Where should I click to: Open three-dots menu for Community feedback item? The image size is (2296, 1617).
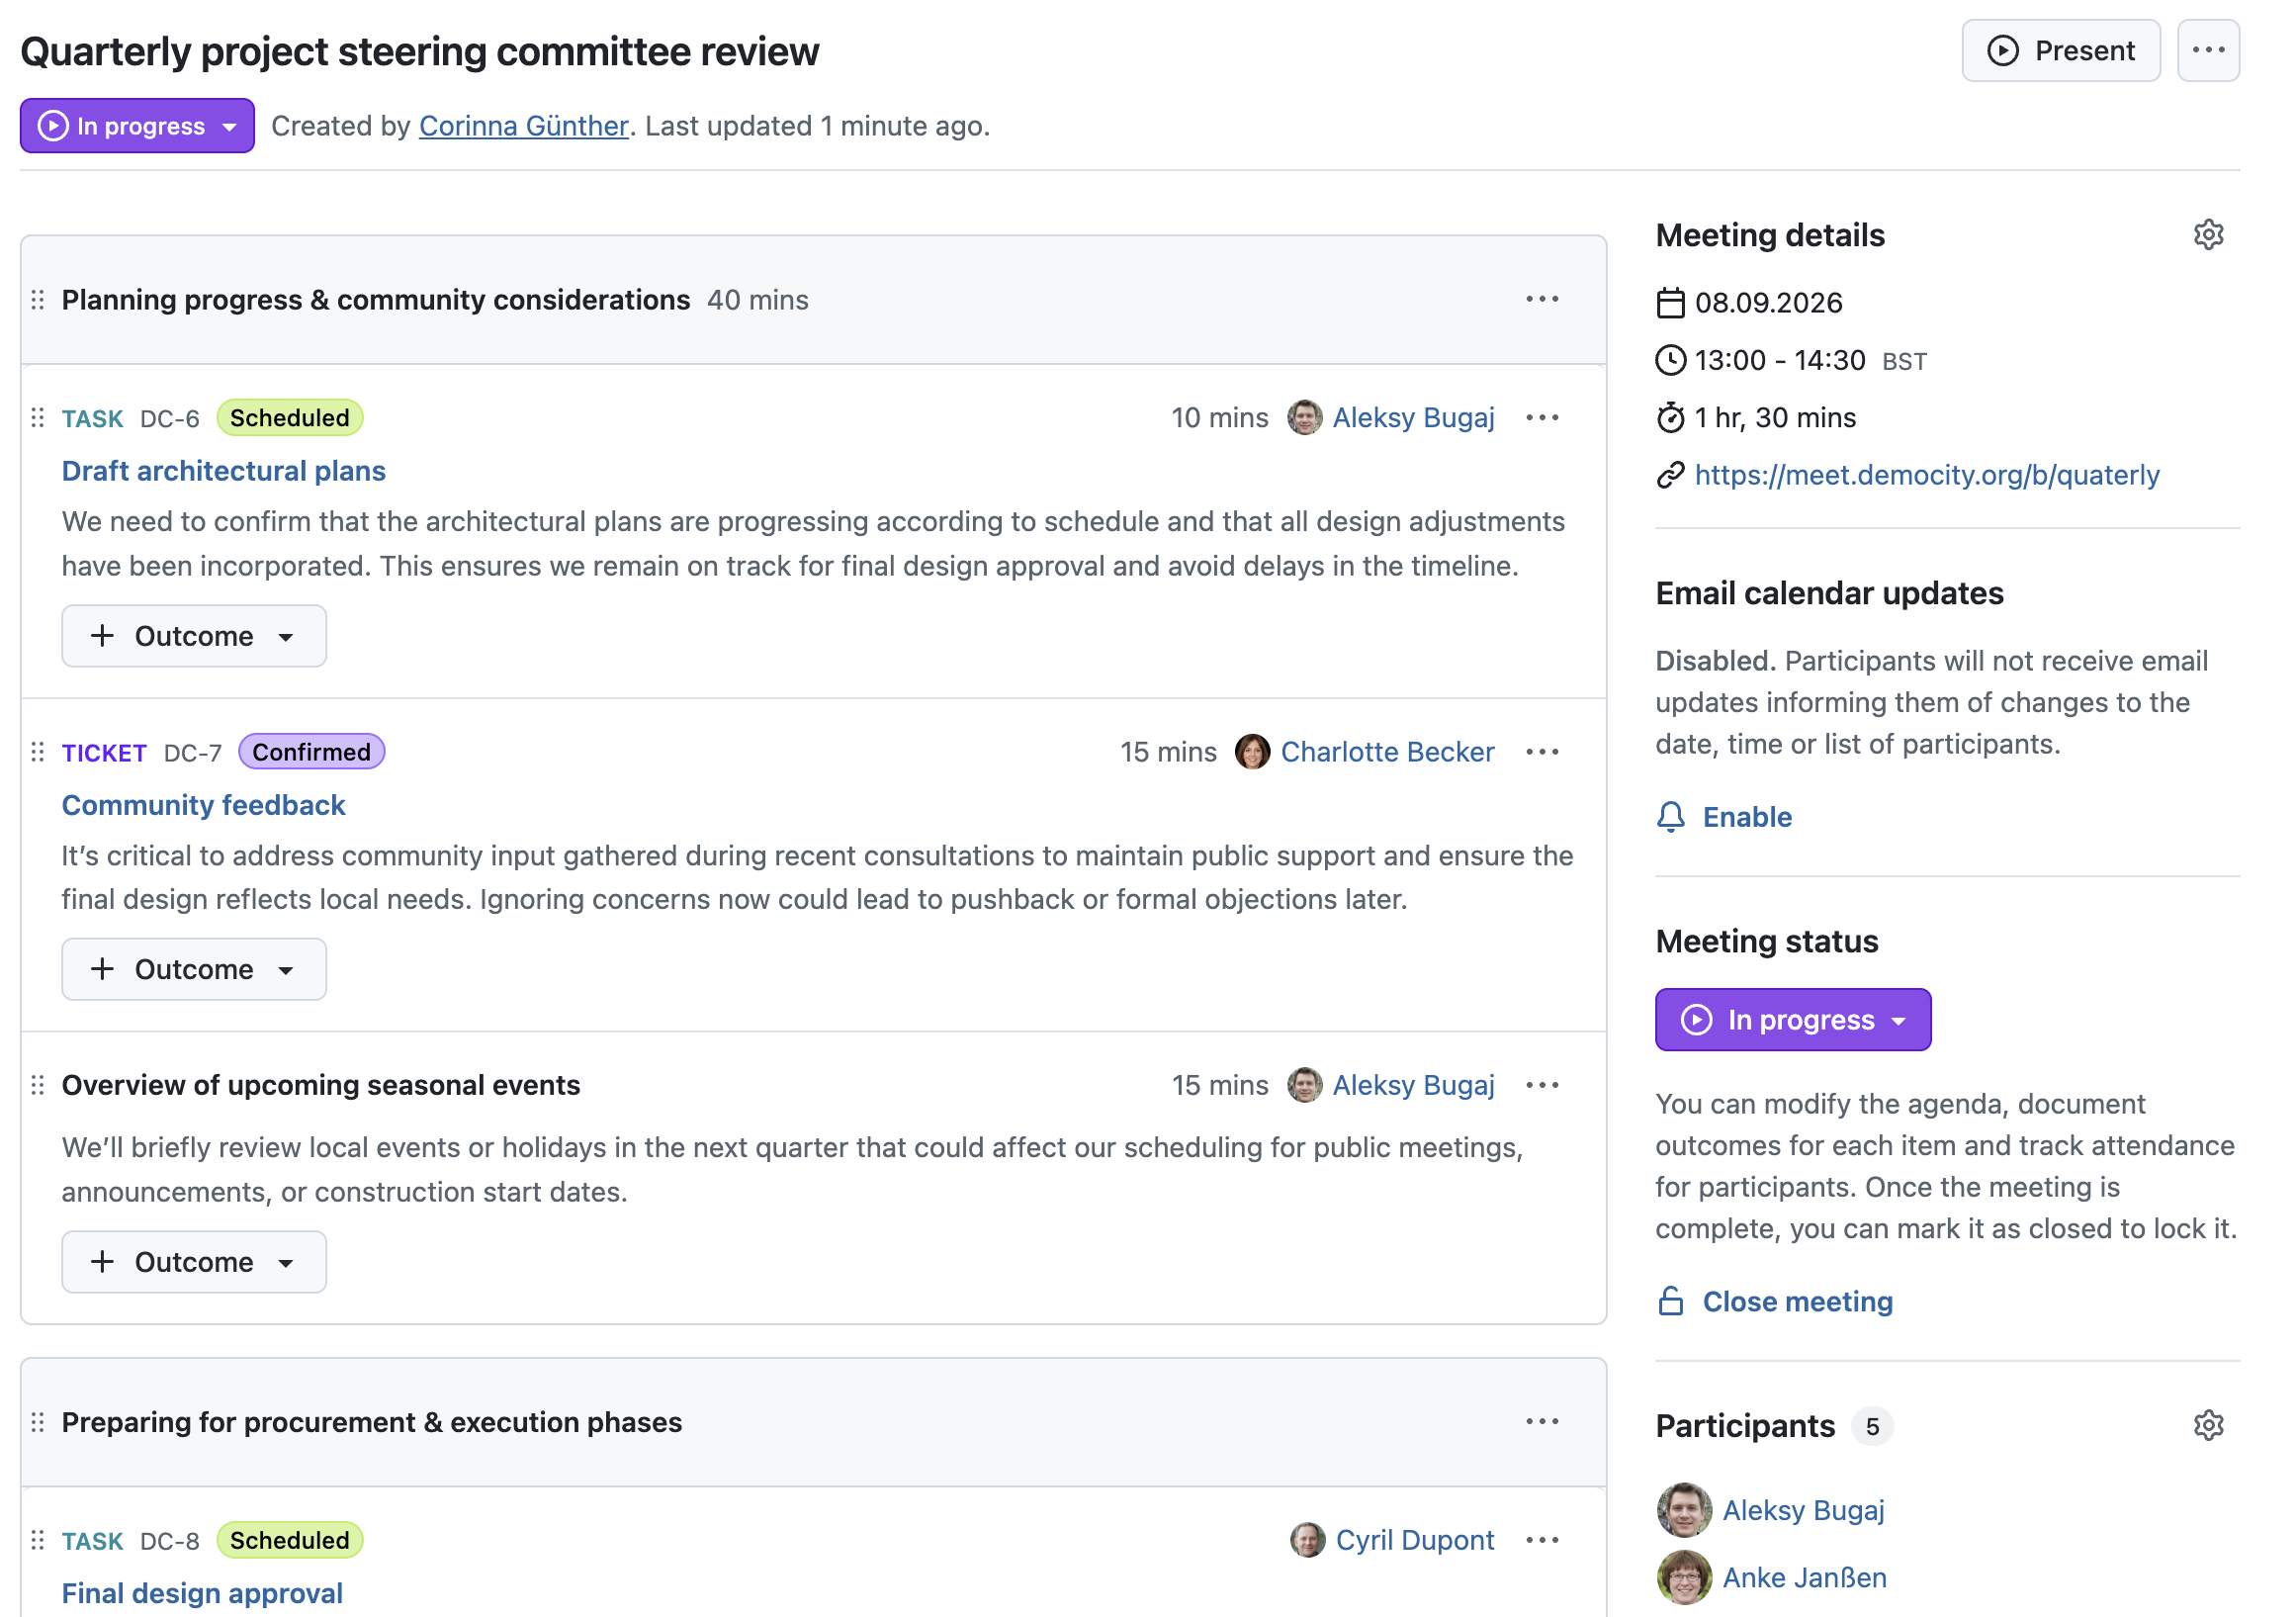1542,752
